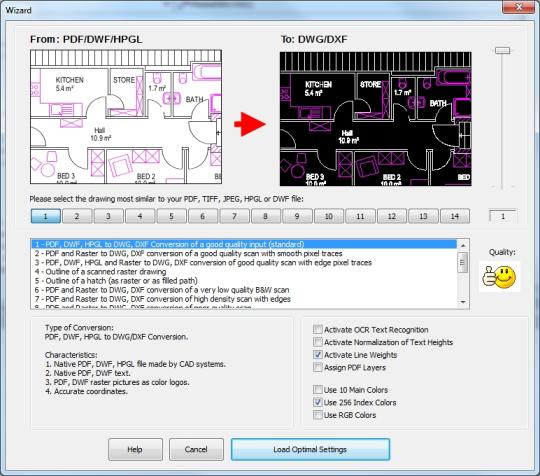Image resolution: width=540 pixels, height=476 pixels.
Task: Enable Activate OCR Text Recognition checkbox
Action: coord(318,330)
